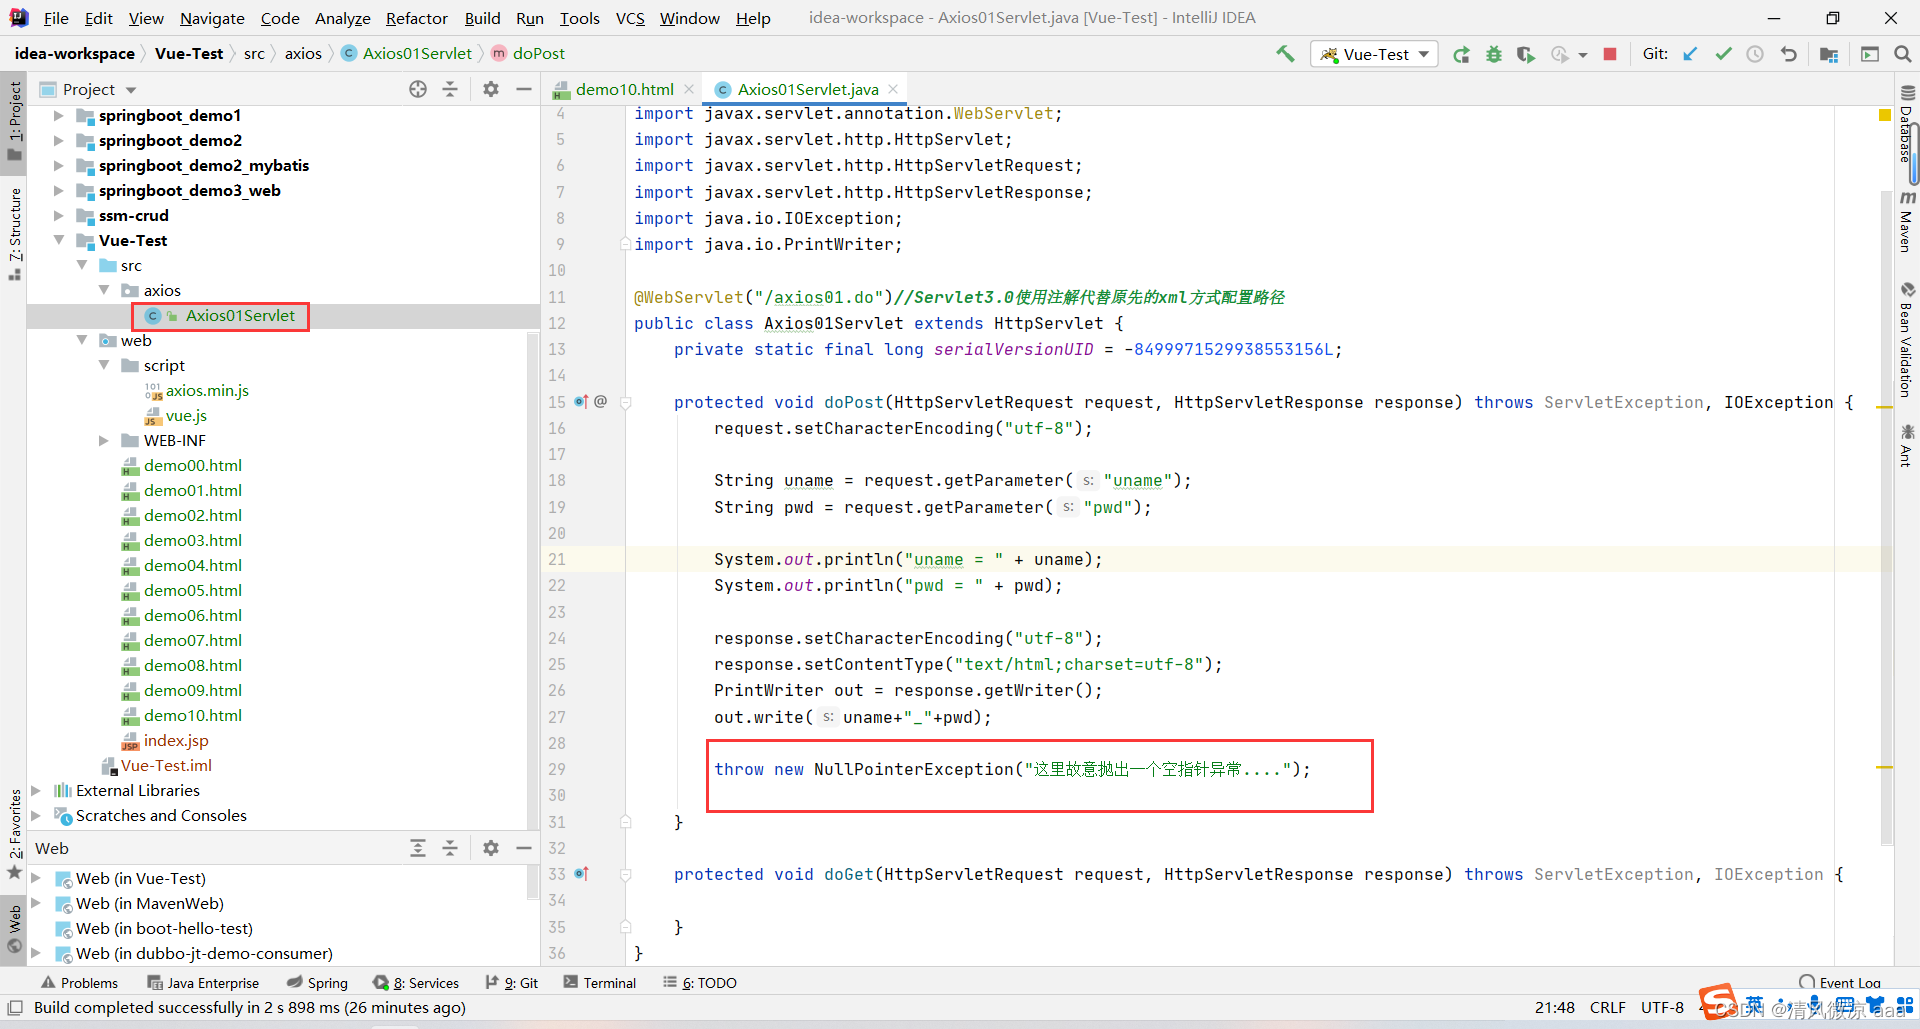Click Run with Coverage icon
Screen dimensions: 1920x1029
coord(1525,54)
